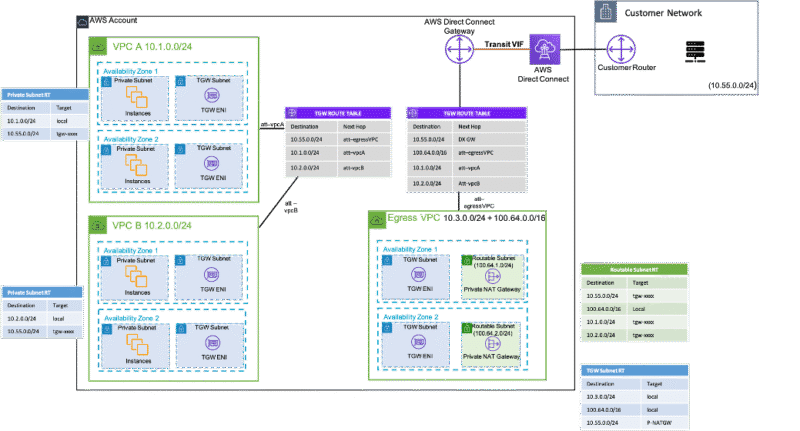Image resolution: width=800 pixels, height=431 pixels.
Task: Click the 'VPC A 10.1.0.0/24' title
Action: pos(152,46)
